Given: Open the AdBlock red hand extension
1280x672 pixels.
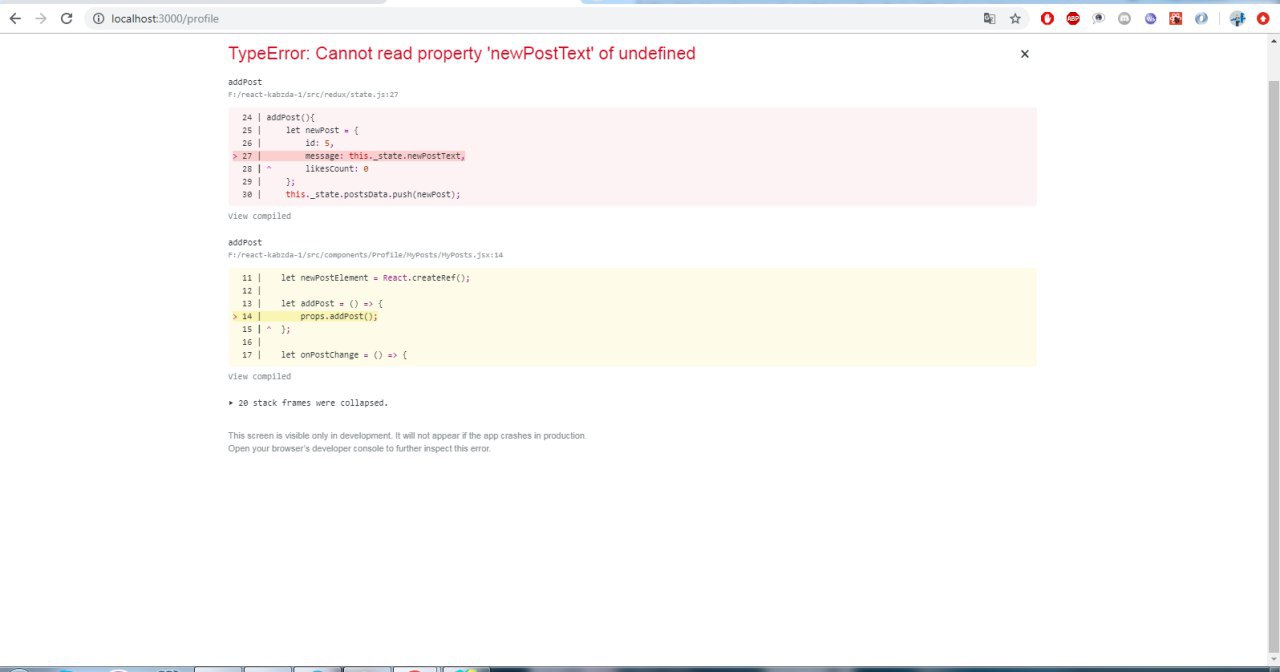Looking at the screenshot, I should click(x=1047, y=18).
